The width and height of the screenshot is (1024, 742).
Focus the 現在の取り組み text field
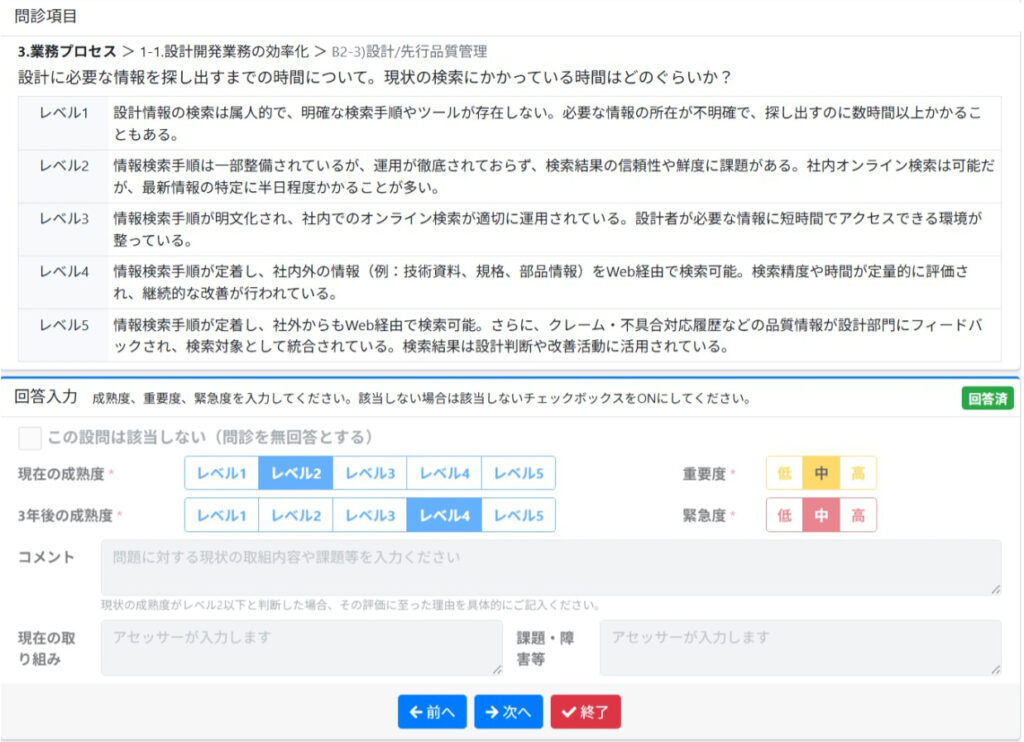(301, 647)
